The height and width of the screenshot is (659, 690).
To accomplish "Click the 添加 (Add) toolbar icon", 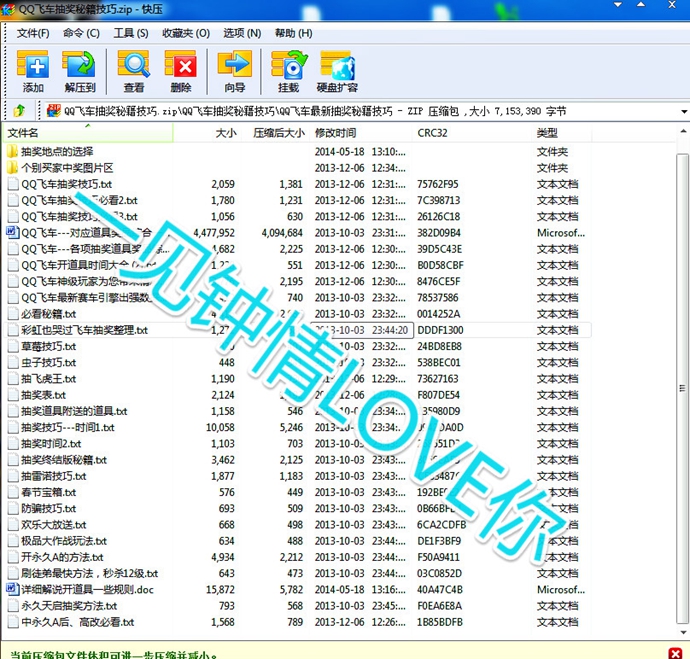I will click(x=33, y=71).
